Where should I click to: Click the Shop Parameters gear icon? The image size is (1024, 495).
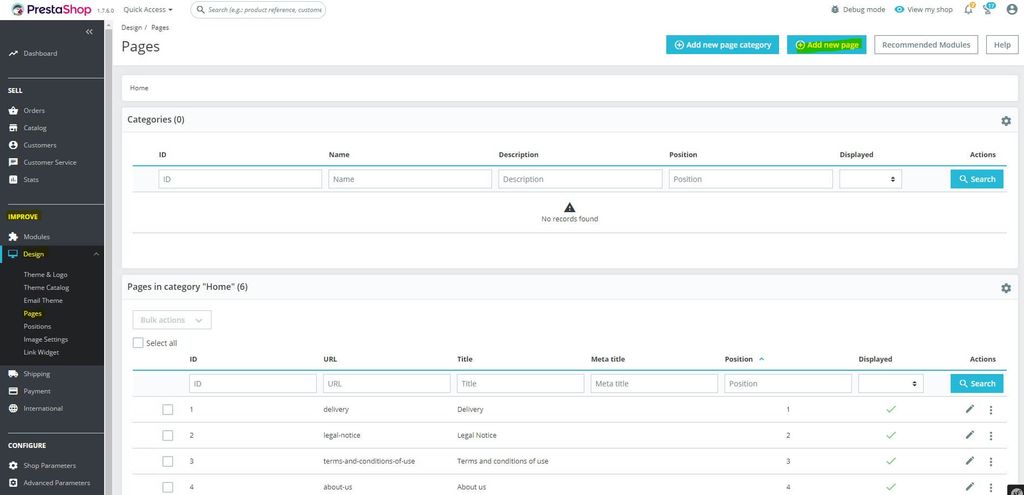click(13, 466)
